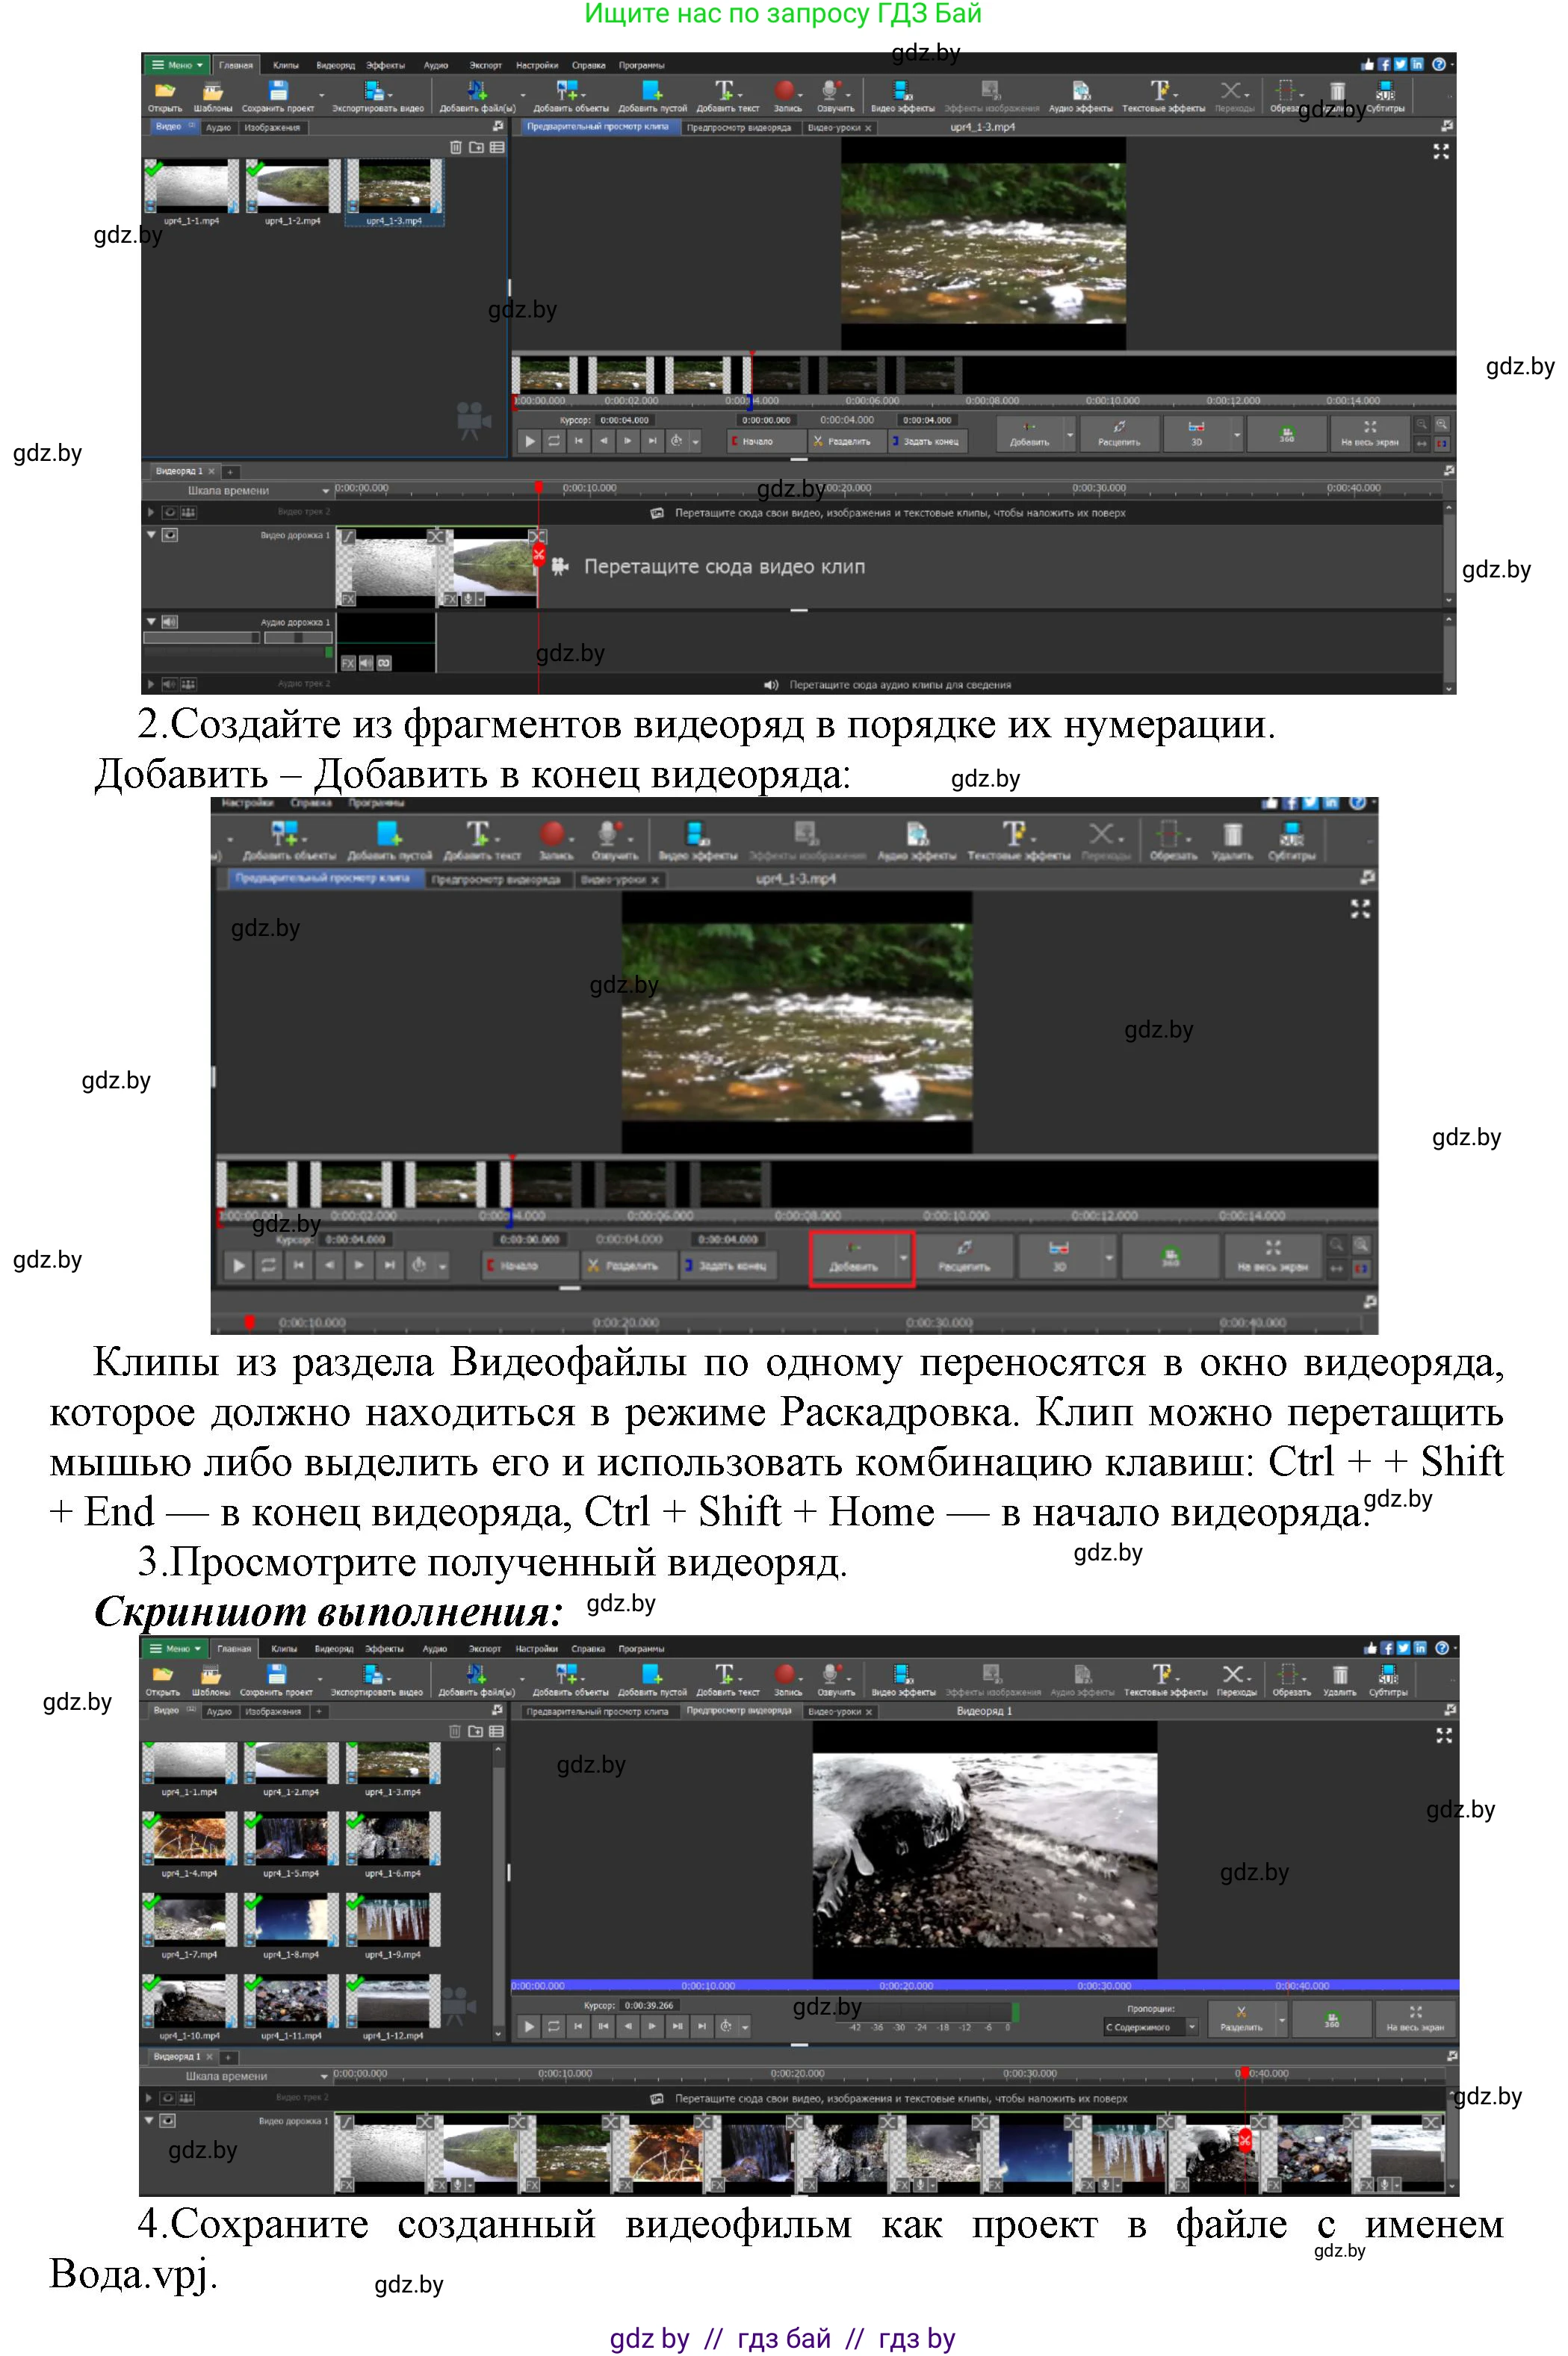This screenshot has height=2356, width=1568.
Task: Toggle visibility eye on Видео дорожка 1
Action: 170,535
